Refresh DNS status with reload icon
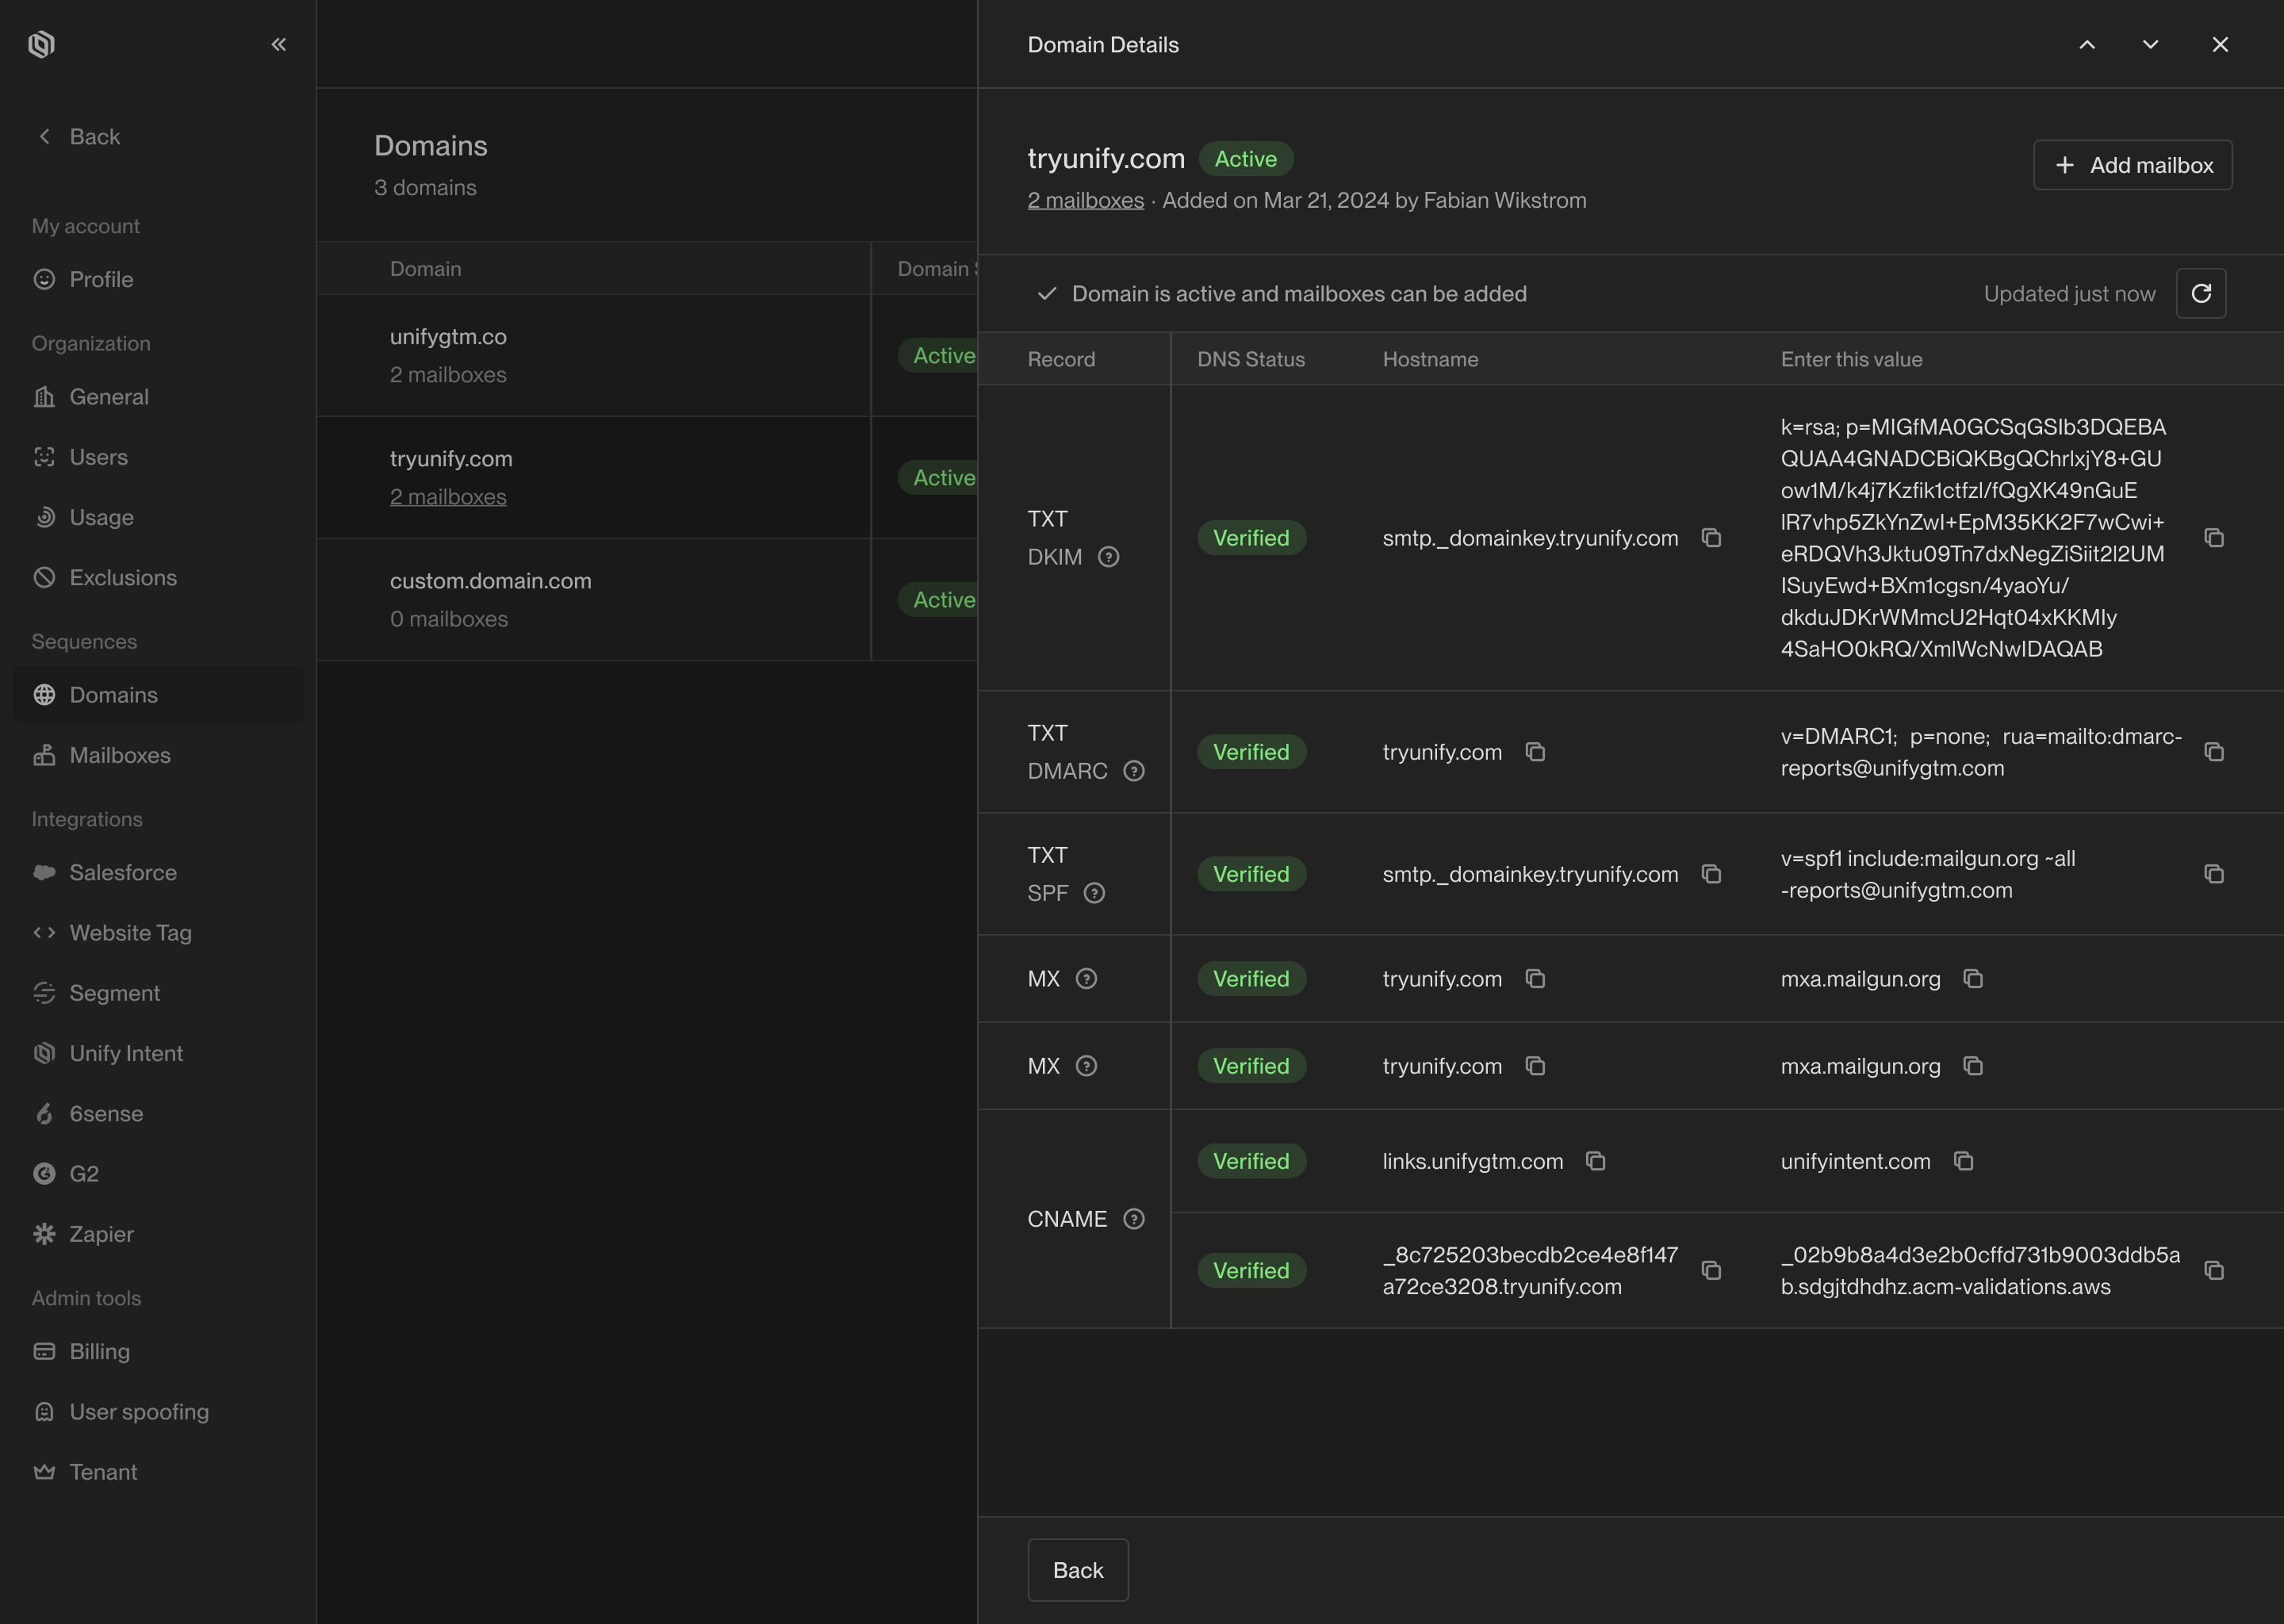 coord(2201,293)
